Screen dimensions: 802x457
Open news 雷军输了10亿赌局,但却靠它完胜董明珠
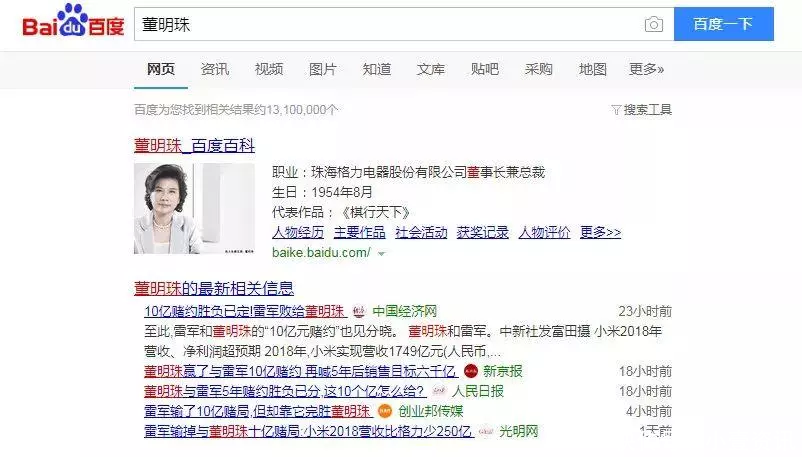point(257,411)
